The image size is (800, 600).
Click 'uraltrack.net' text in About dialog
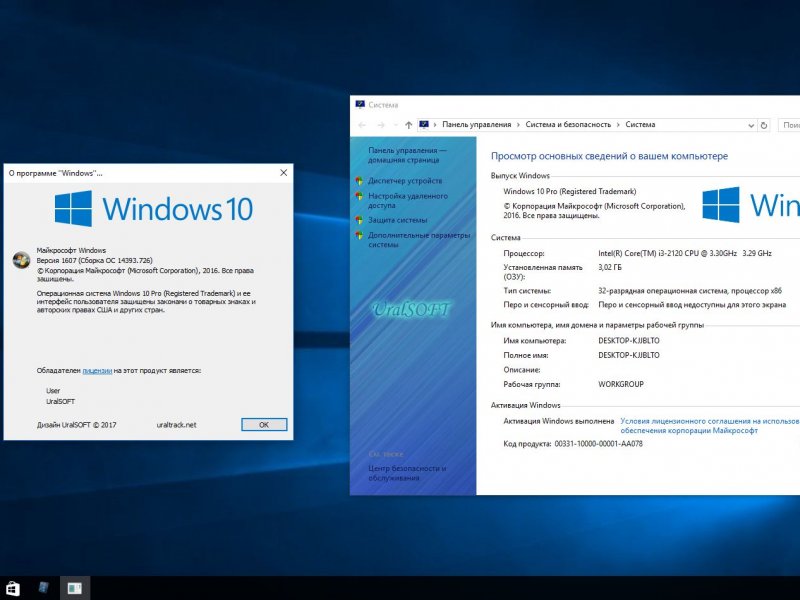point(176,424)
